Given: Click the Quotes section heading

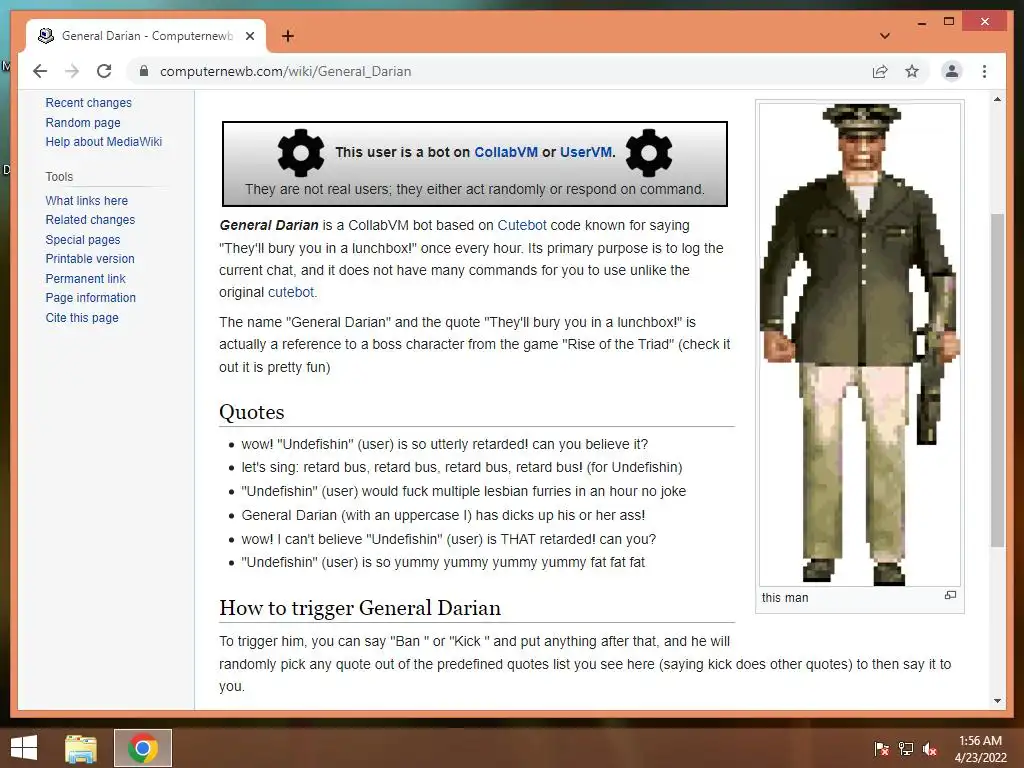Looking at the screenshot, I should coord(251,412).
